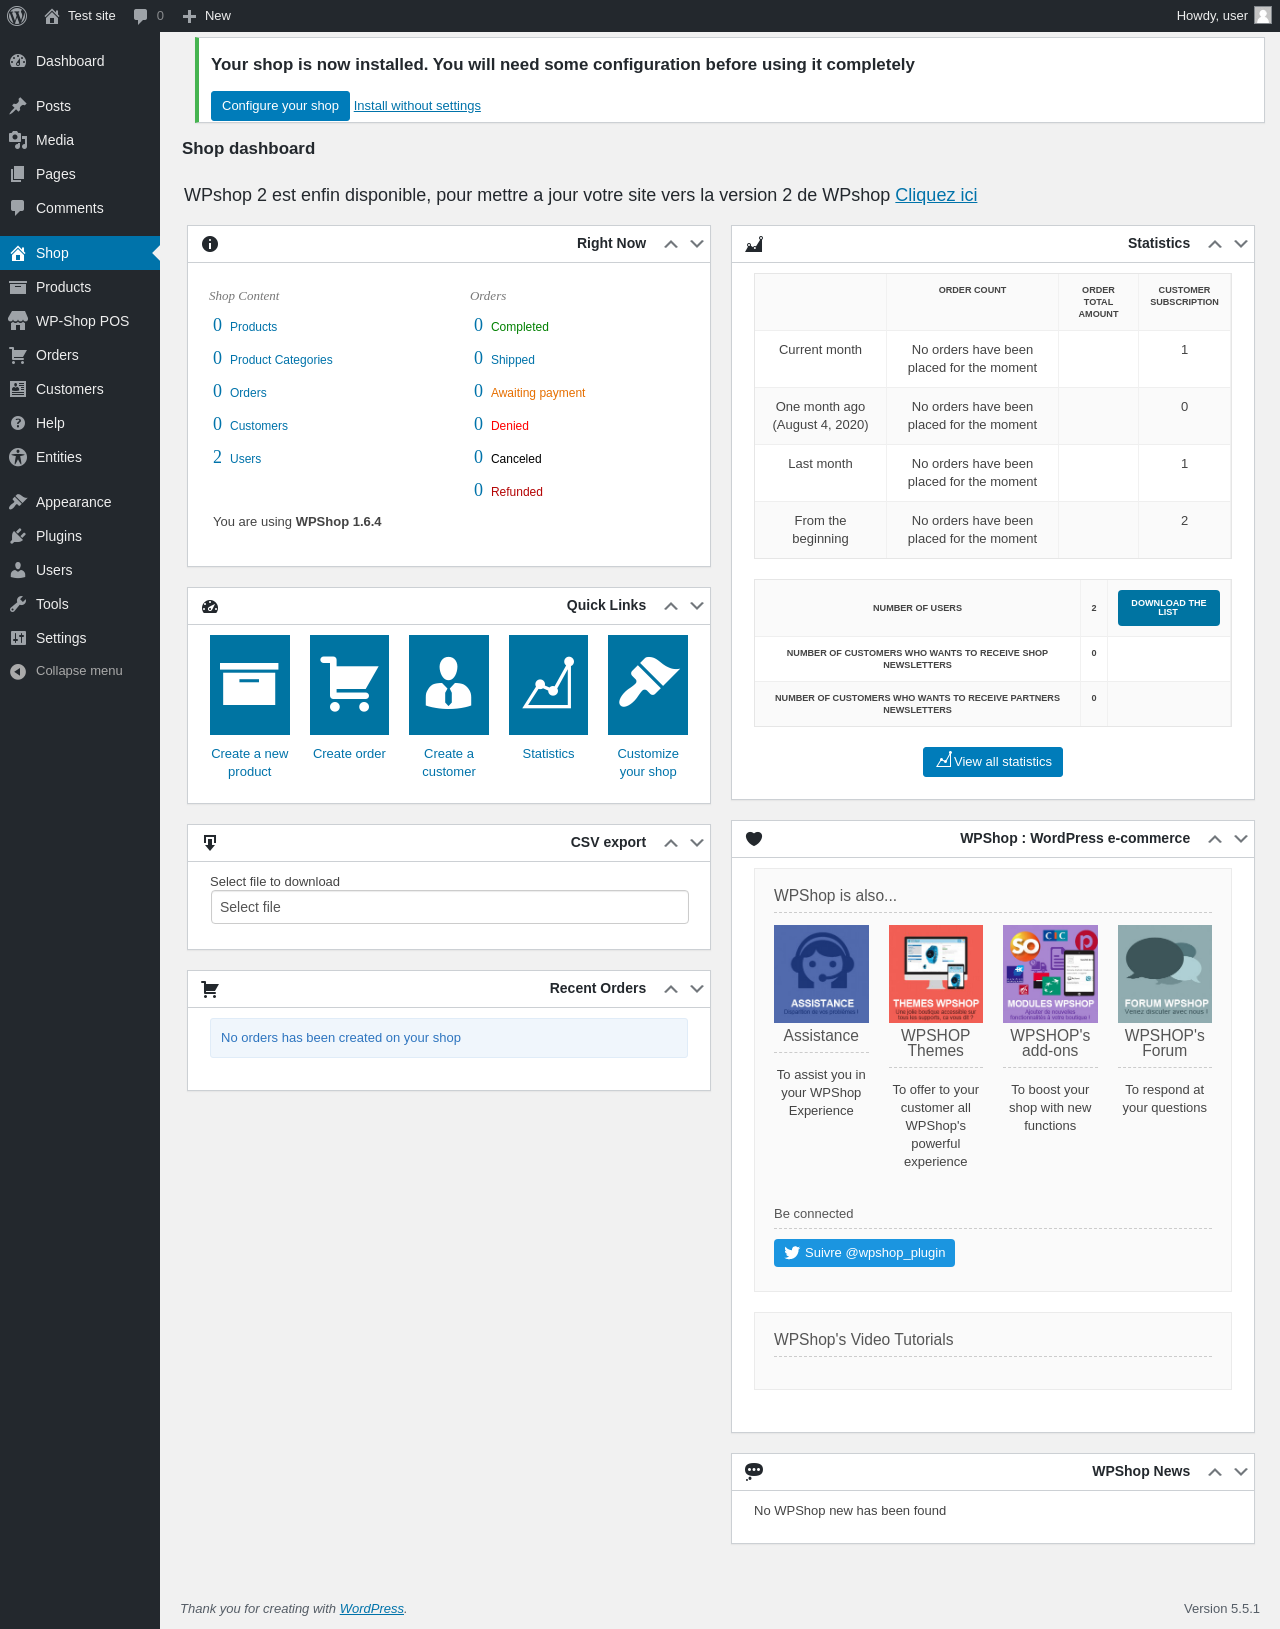Click the WP-Shop POS store icon
This screenshot has width=1280, height=1629.
pos(18,321)
